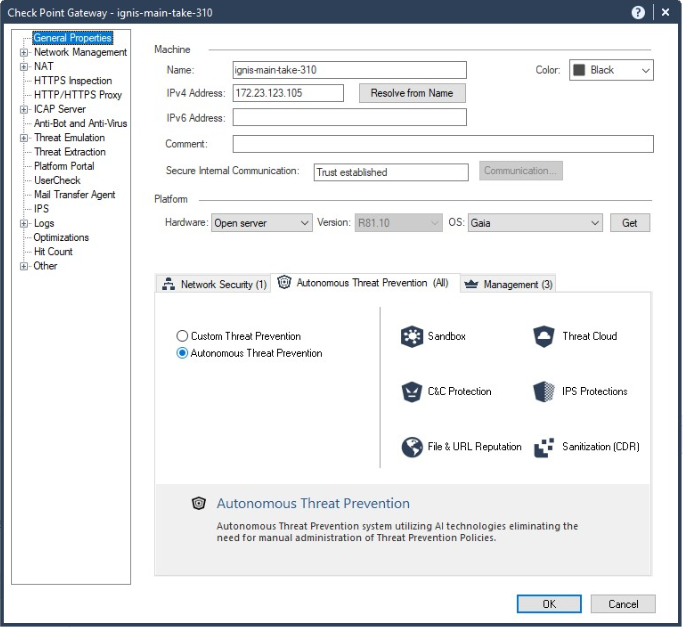683x628 pixels.
Task: Click the Sanitization (CDR) icon
Action: point(544,447)
